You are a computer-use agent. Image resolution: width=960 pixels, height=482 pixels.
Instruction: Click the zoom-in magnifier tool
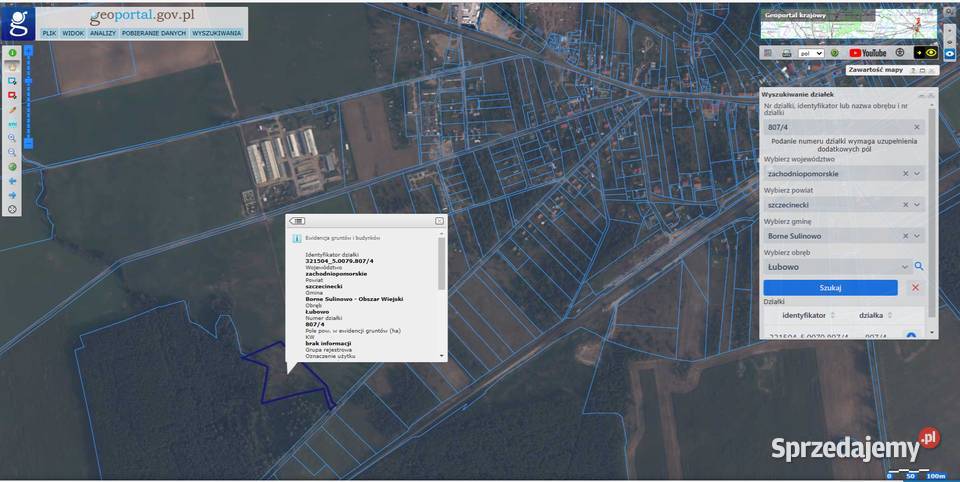(12, 138)
